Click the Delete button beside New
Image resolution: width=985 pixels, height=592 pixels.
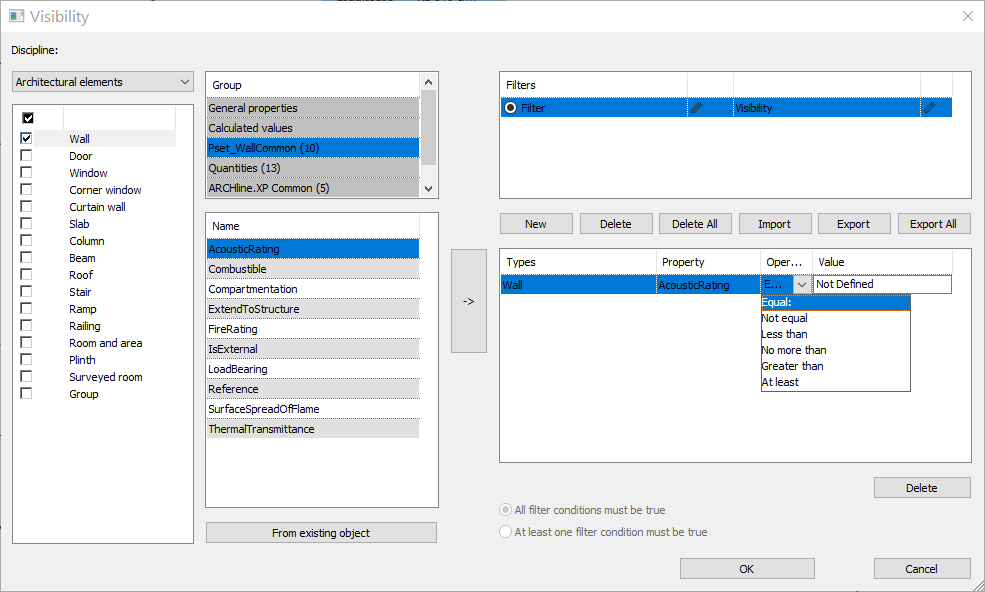616,224
